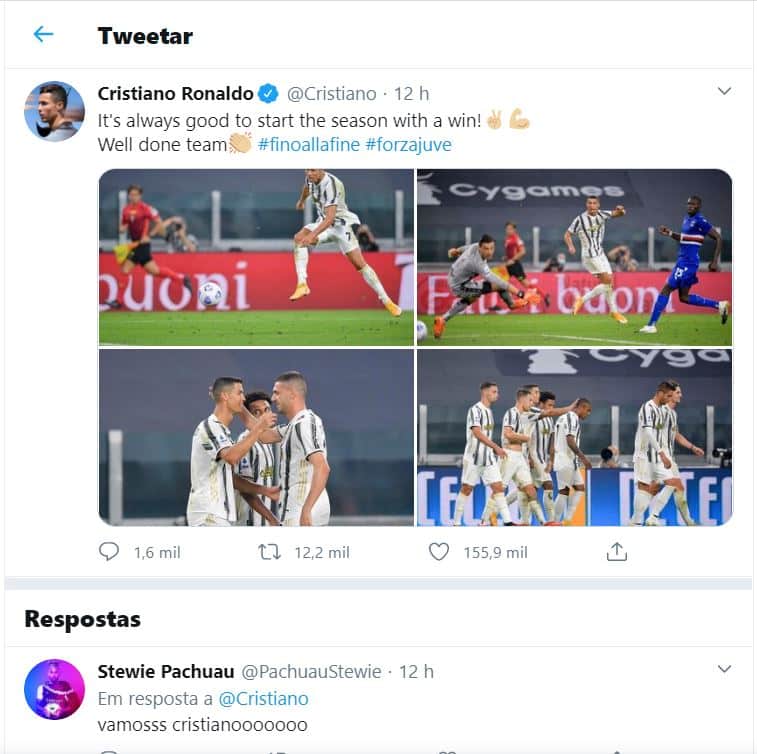Expand the chevron on Stewie Pachuau's reply
757x754 pixels.
725,669
